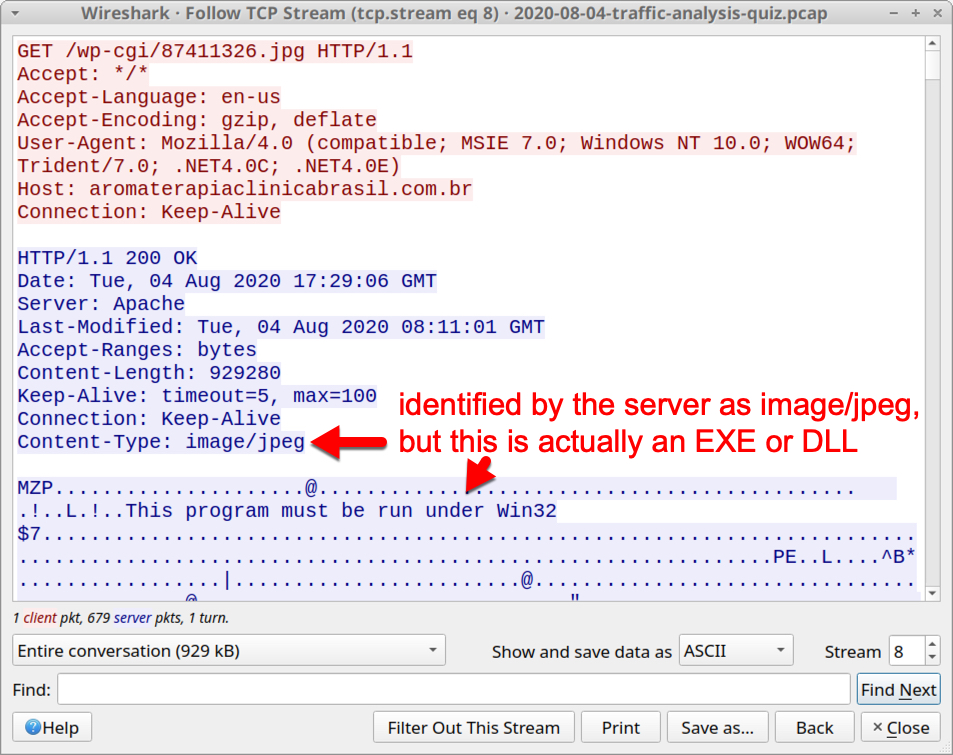Click the PE..L signature in payload

(x=802, y=557)
